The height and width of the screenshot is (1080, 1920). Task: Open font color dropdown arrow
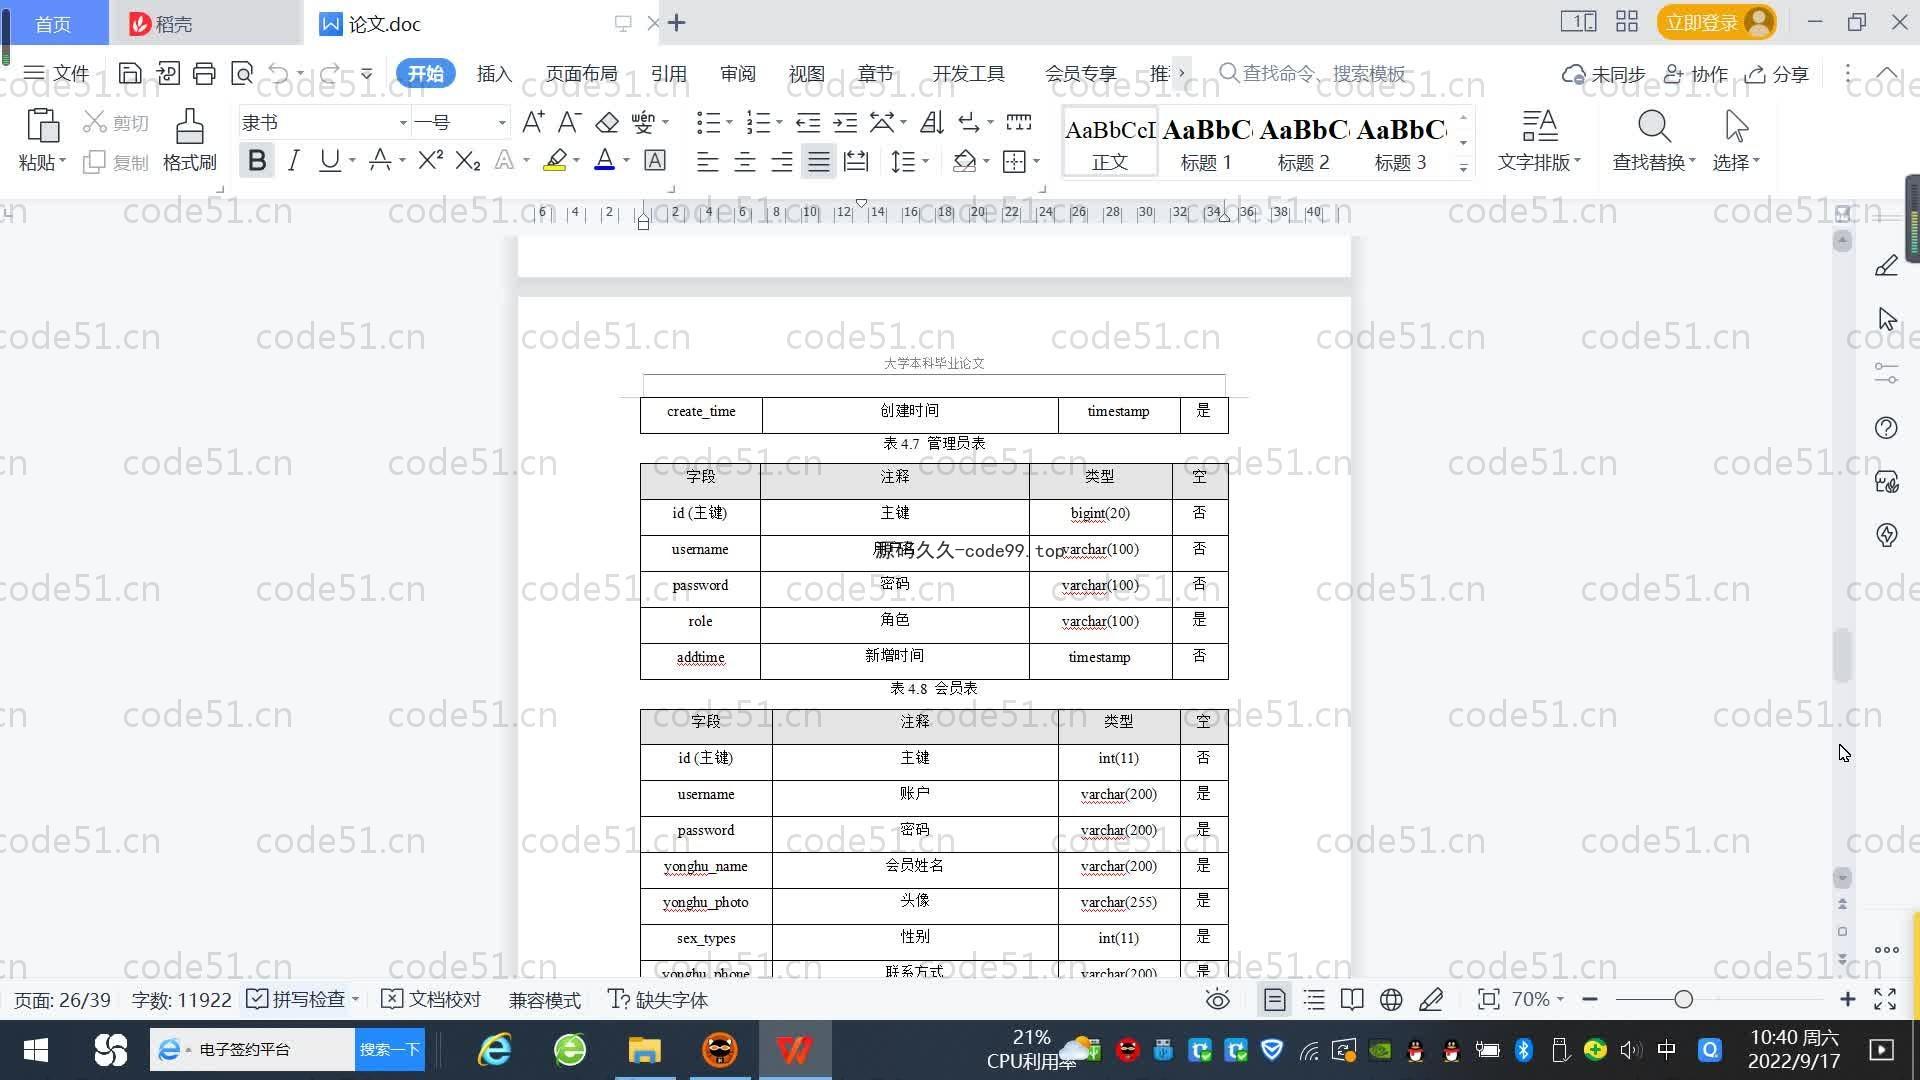click(626, 161)
